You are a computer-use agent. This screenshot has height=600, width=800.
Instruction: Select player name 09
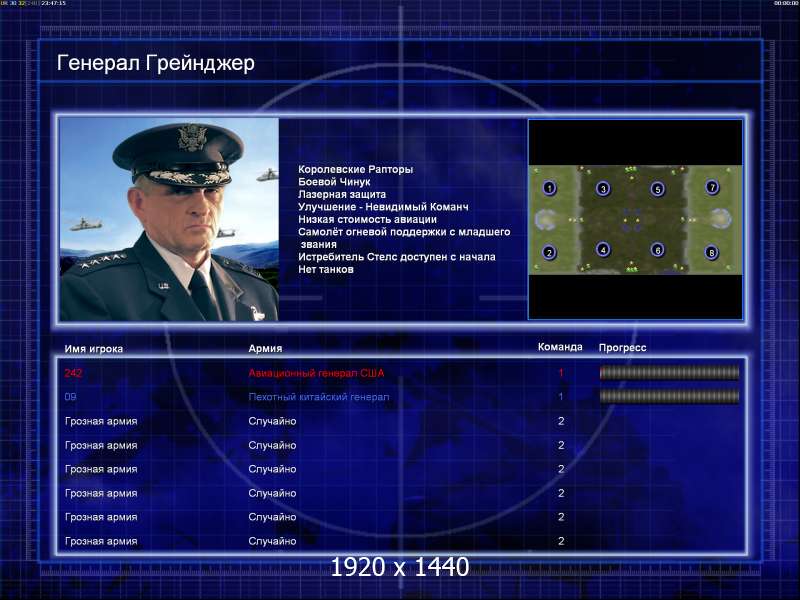[x=70, y=396]
